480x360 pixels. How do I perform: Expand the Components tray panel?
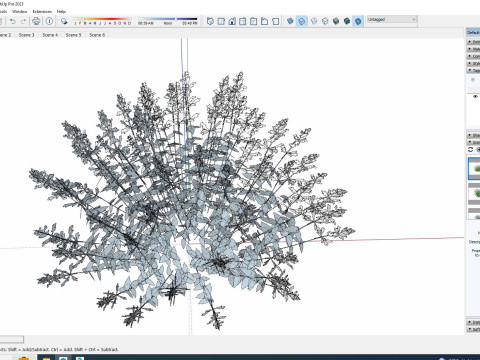point(473,56)
